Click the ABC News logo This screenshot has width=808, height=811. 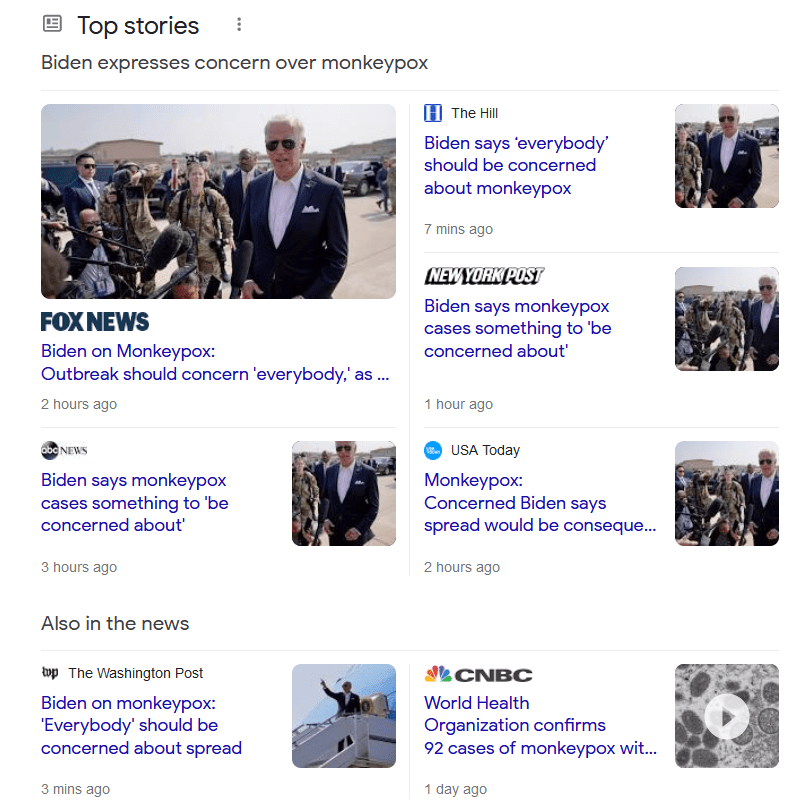64,450
